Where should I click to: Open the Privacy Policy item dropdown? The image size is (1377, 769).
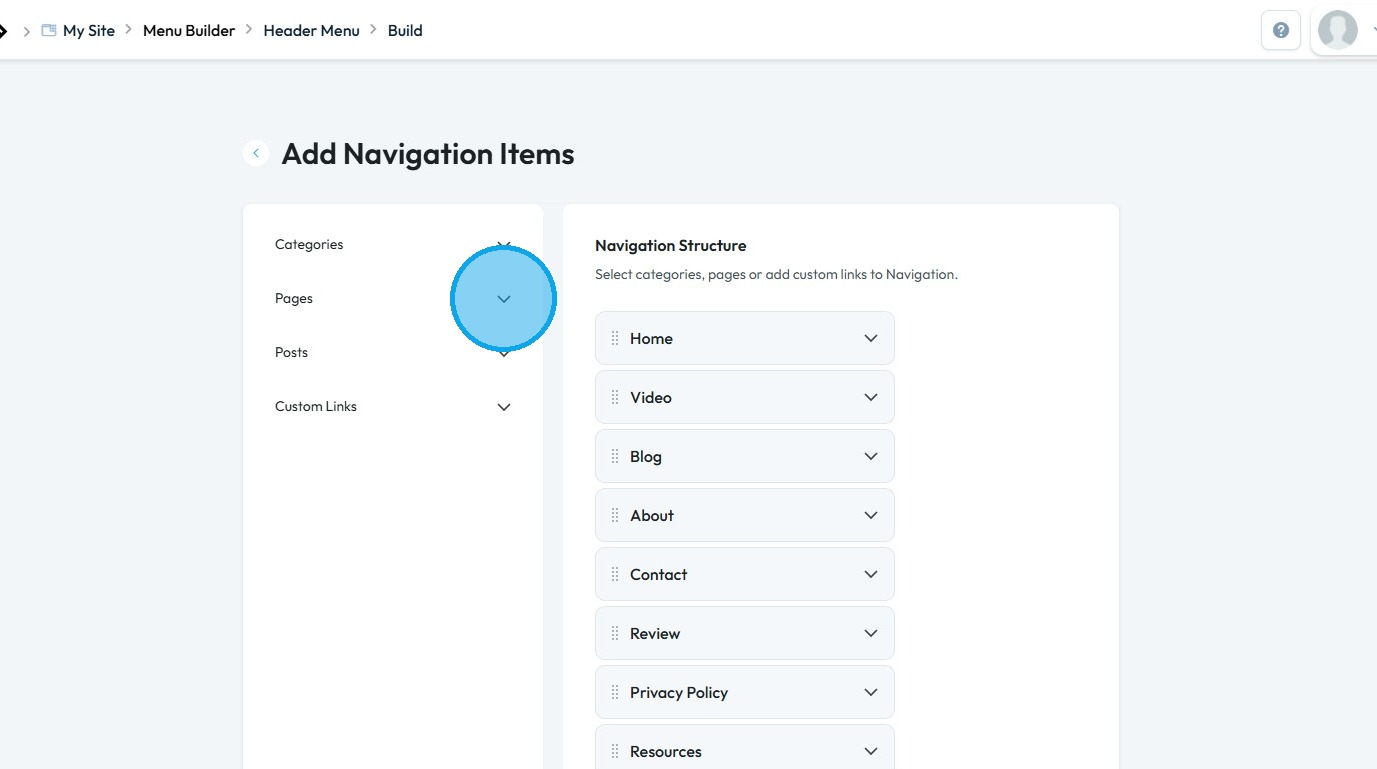(871, 693)
